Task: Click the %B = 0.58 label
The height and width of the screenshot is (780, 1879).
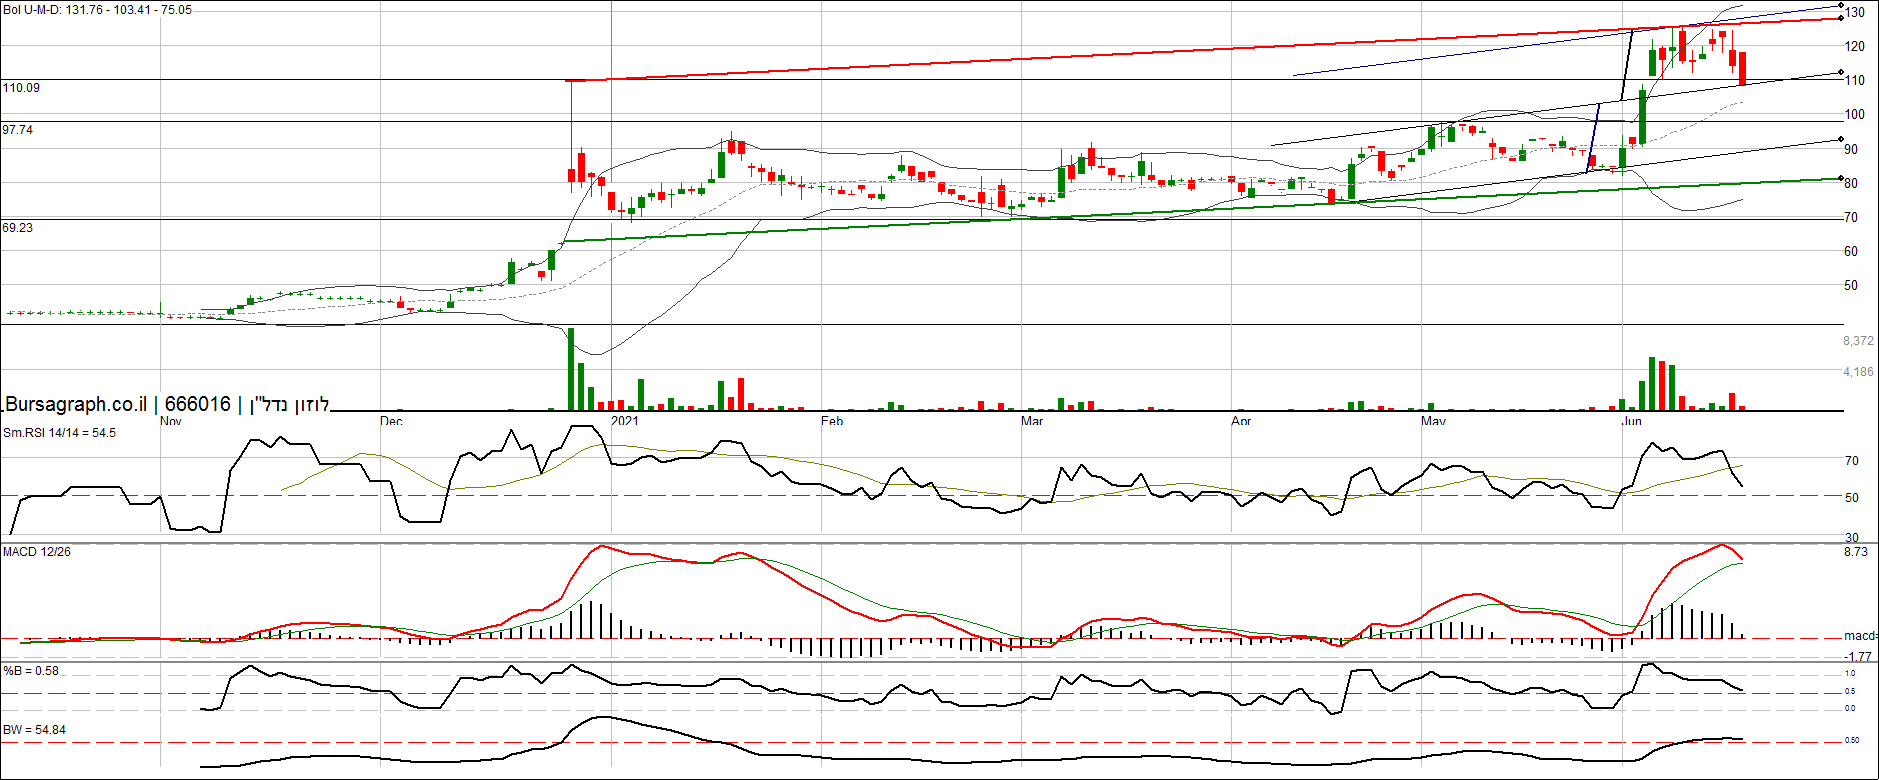Action: (x=31, y=671)
